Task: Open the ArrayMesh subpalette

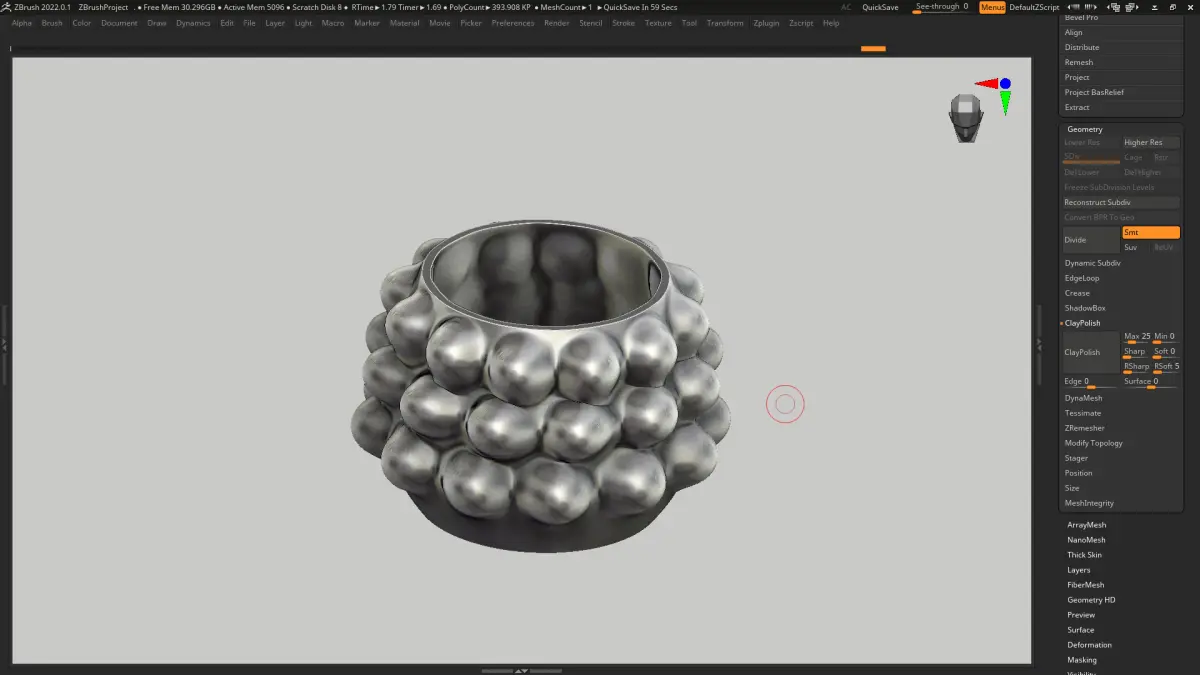Action: pyautogui.click(x=1086, y=525)
